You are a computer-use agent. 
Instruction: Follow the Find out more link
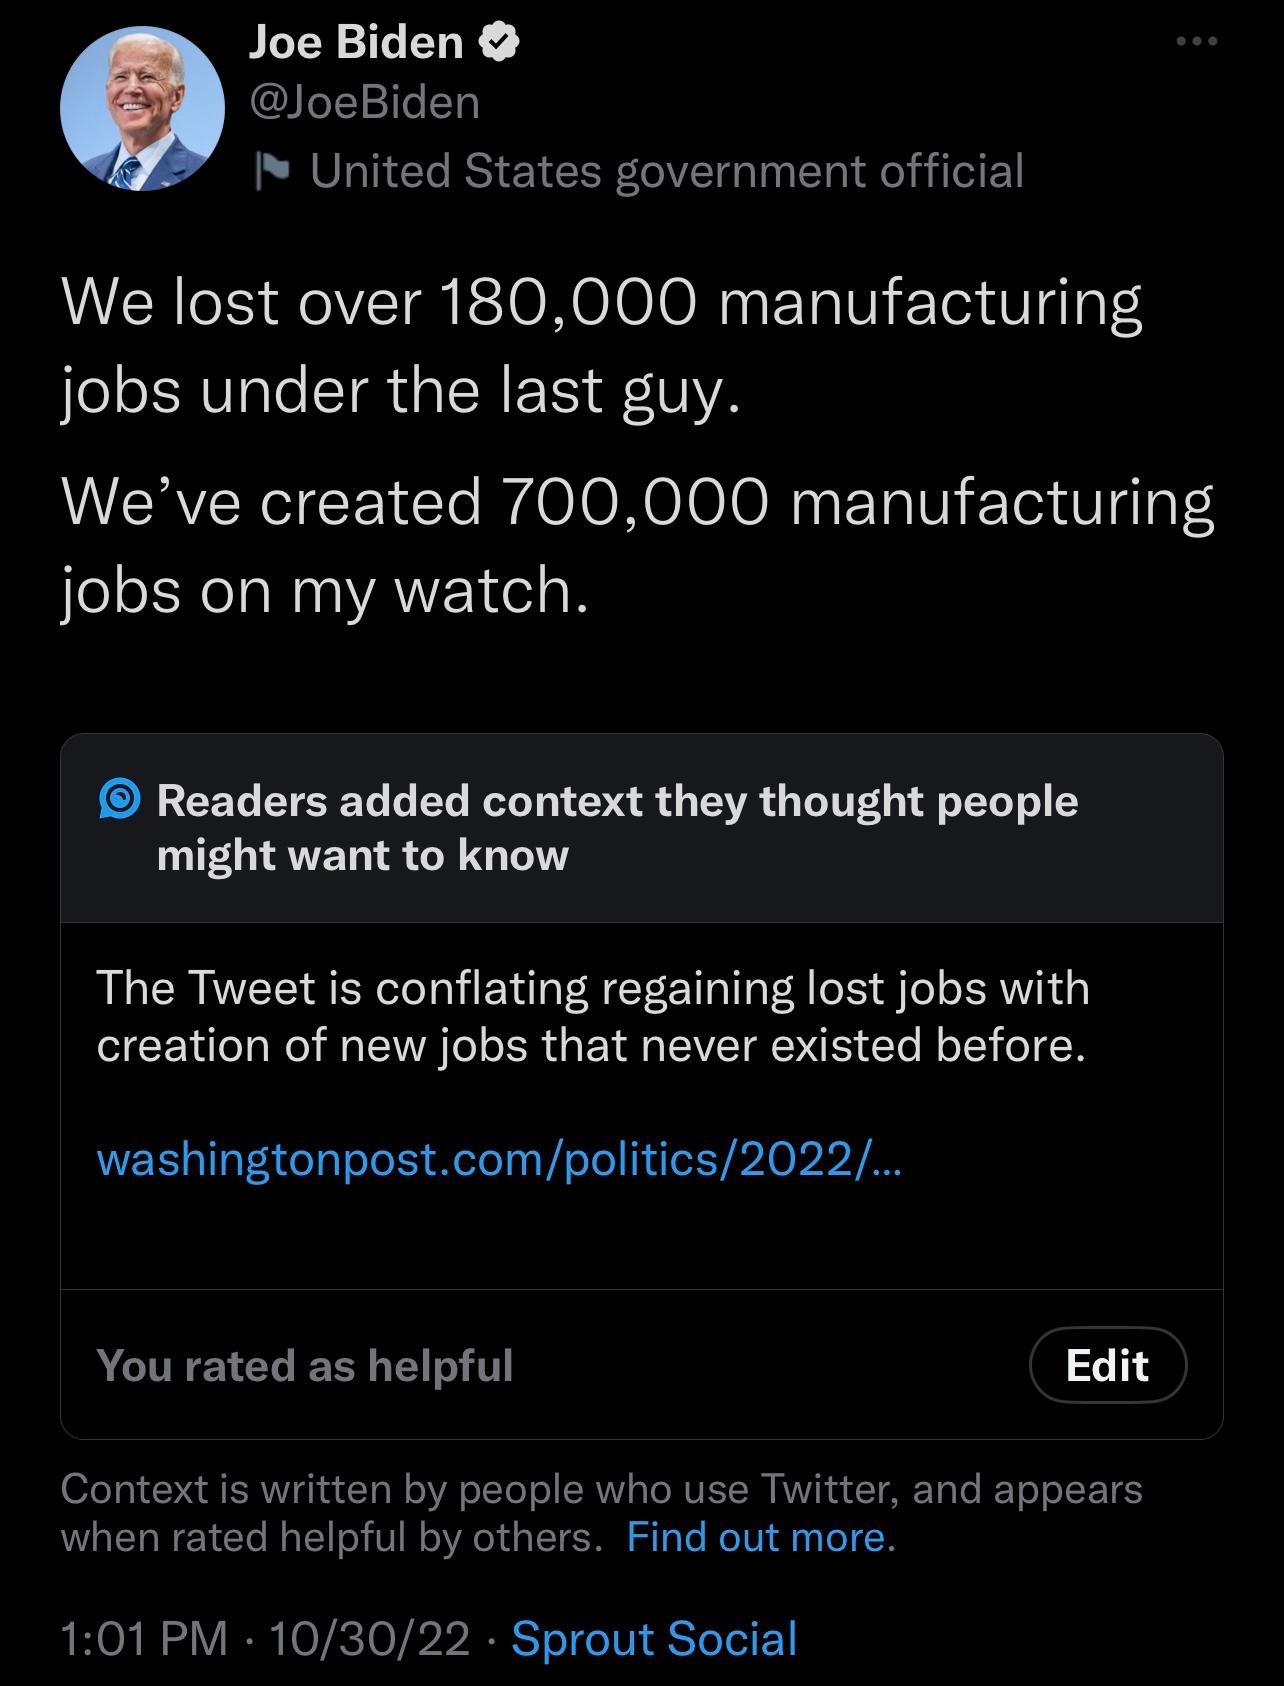(756, 1537)
